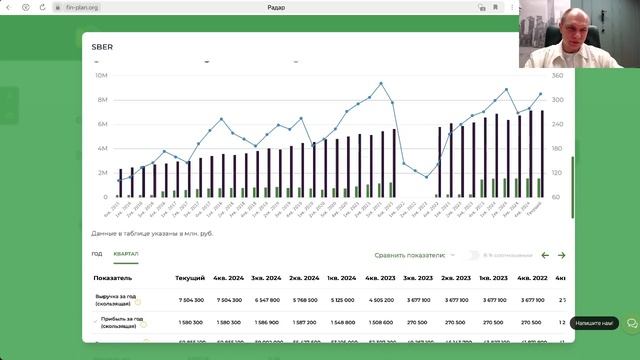Switch to the ГОД tab
This screenshot has width=640, height=360.
coord(97,254)
